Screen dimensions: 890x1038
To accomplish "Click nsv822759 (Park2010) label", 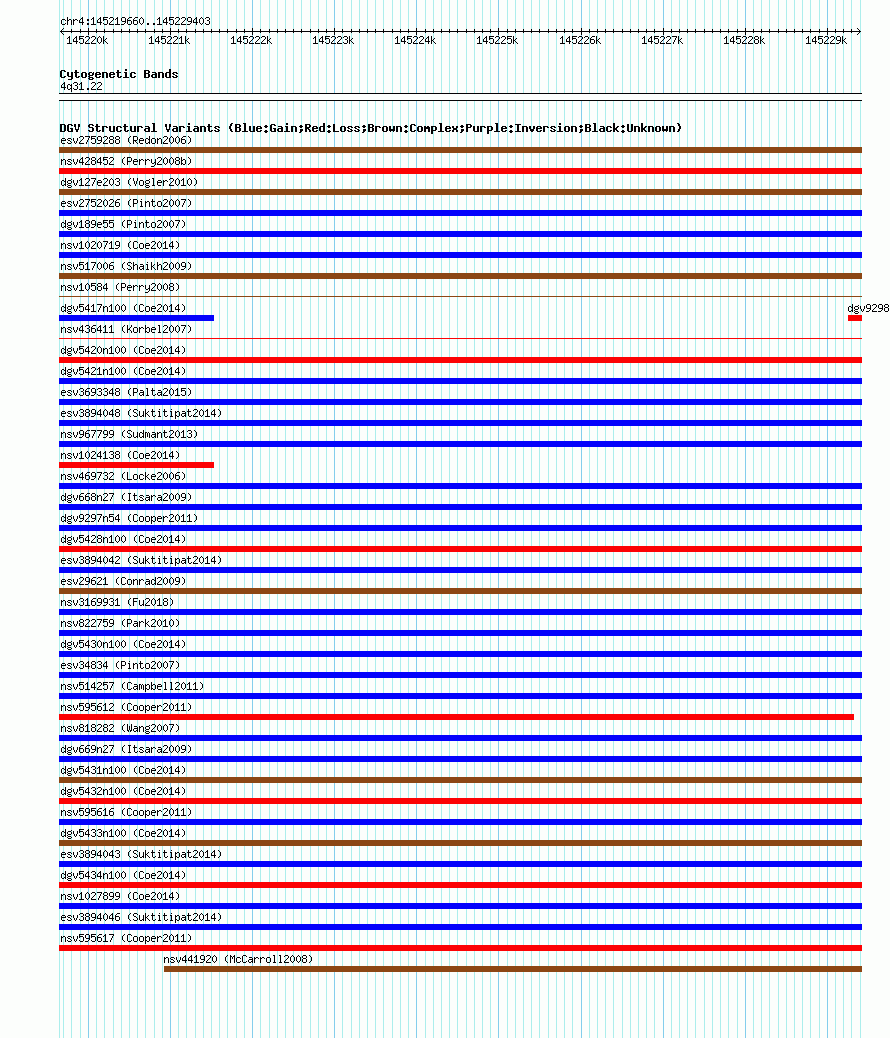I will pos(120,624).
